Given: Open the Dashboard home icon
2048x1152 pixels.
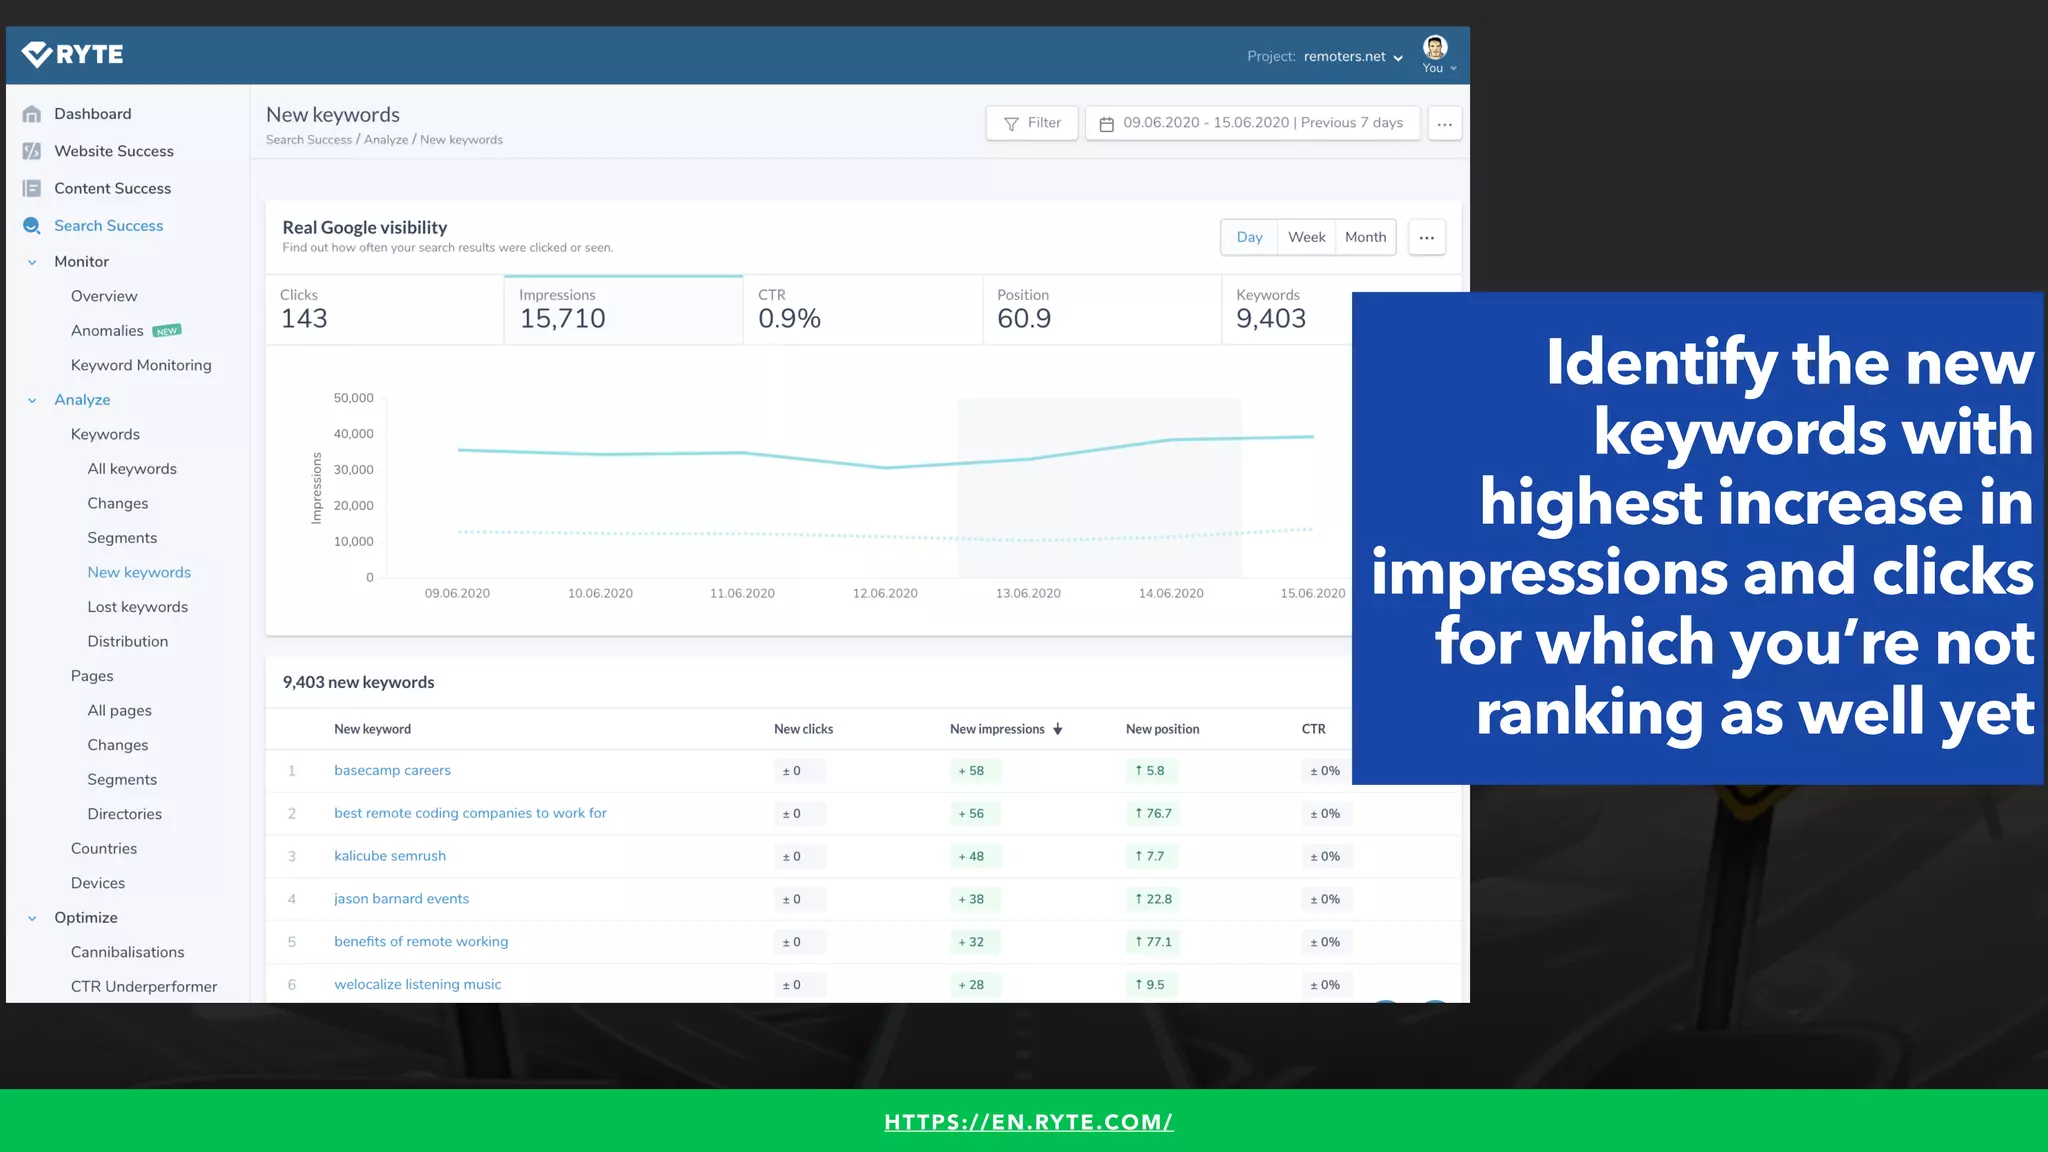Looking at the screenshot, I should click(32, 114).
